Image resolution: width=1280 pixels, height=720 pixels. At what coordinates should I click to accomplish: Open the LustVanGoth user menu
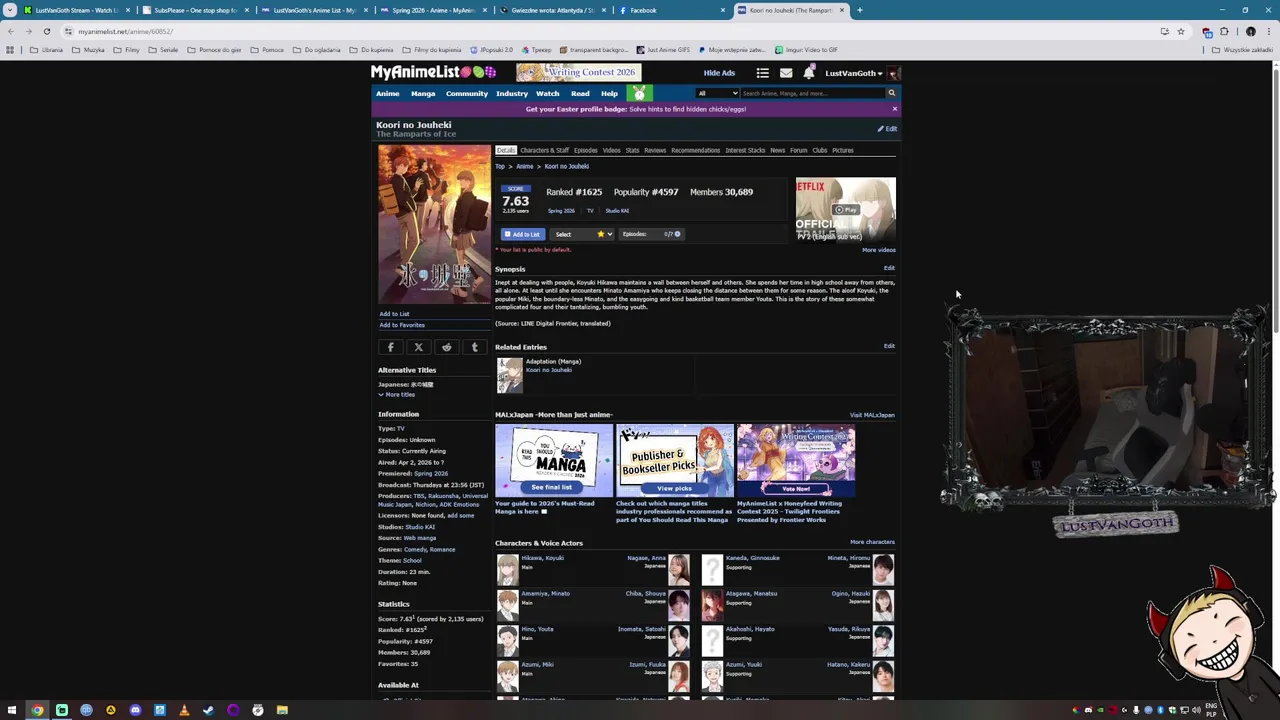pyautogui.click(x=854, y=73)
